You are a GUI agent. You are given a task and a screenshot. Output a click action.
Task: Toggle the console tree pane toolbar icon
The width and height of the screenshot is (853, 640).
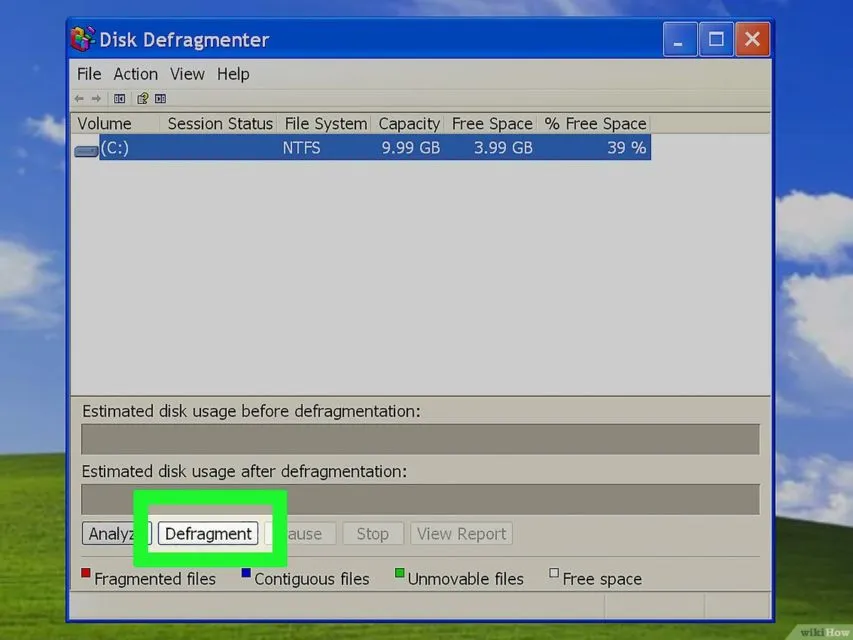coord(120,99)
